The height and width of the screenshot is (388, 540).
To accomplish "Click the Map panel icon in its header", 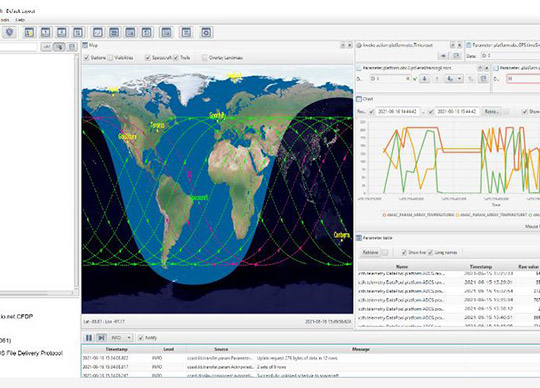I will tap(85, 45).
